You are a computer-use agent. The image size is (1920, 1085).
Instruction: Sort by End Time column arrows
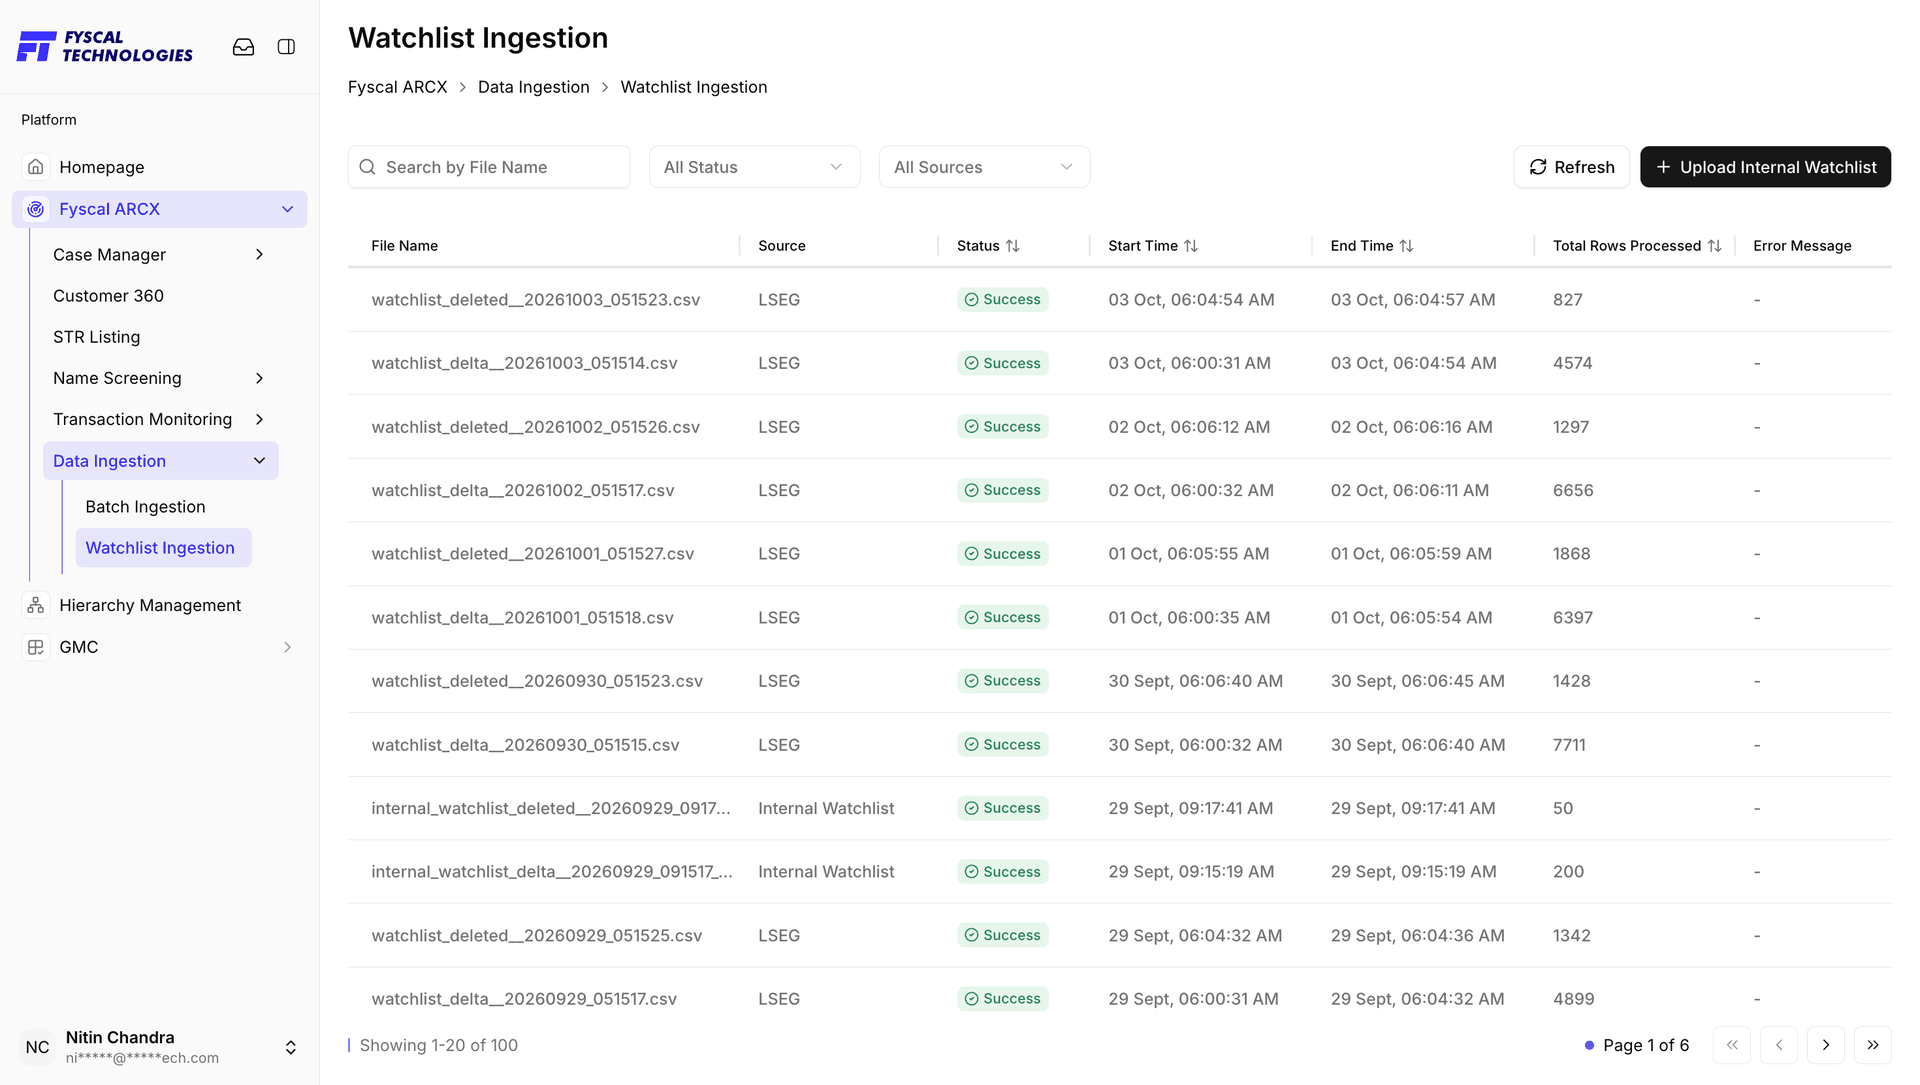[1406, 246]
